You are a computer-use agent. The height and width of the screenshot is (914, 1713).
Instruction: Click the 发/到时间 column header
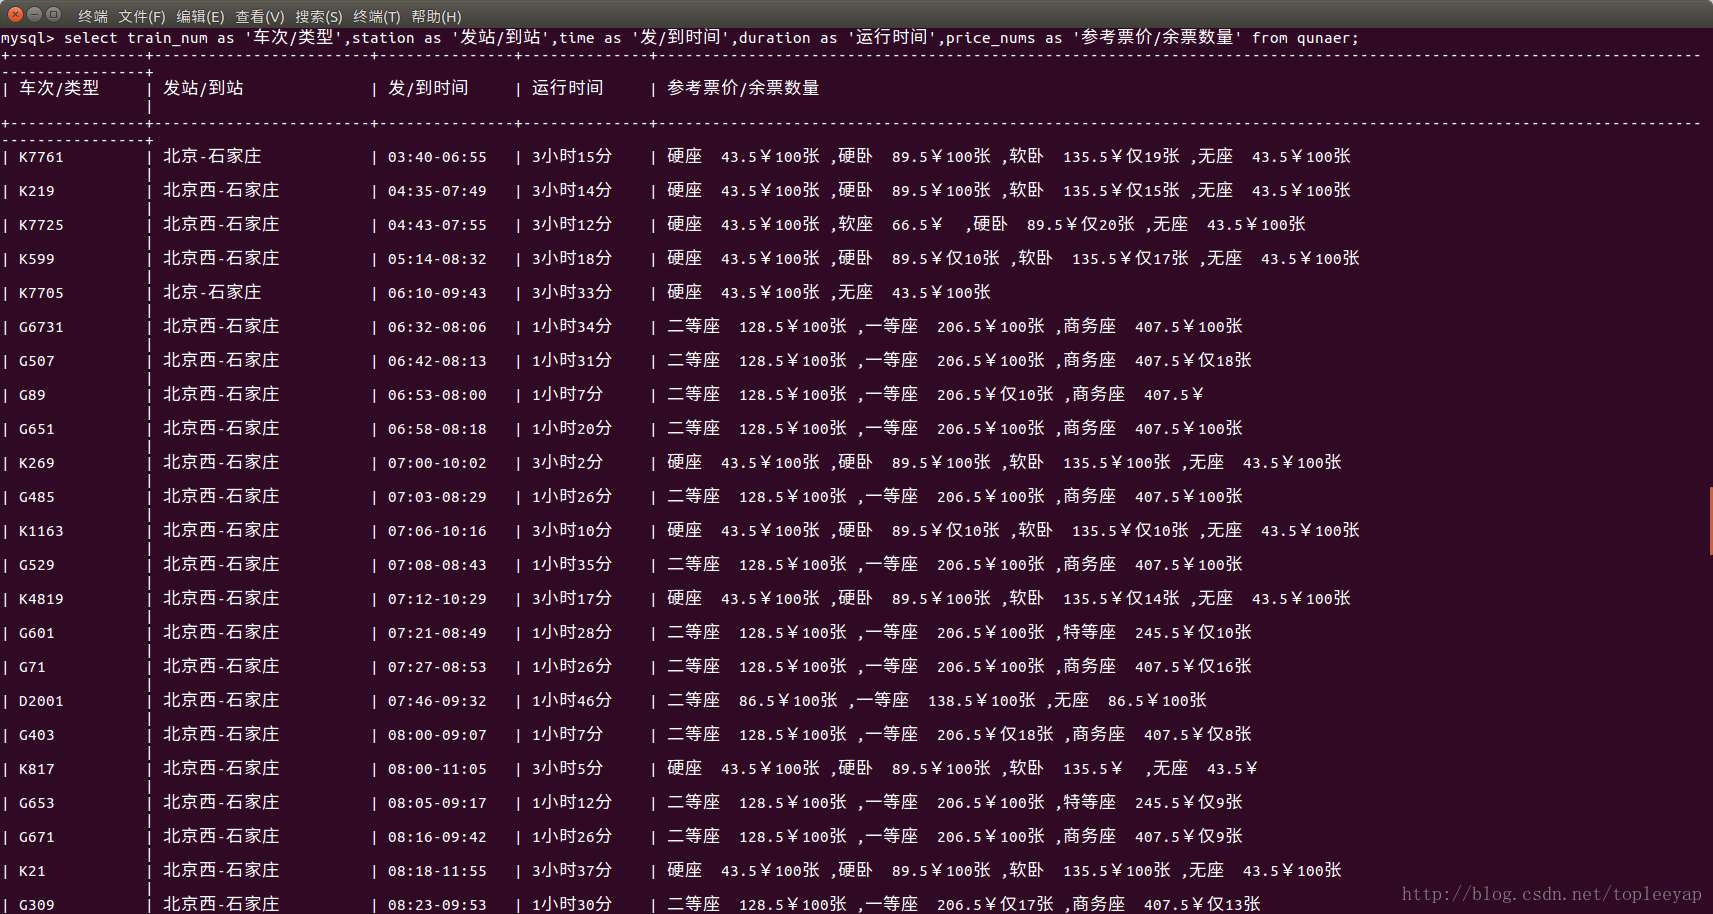click(428, 88)
